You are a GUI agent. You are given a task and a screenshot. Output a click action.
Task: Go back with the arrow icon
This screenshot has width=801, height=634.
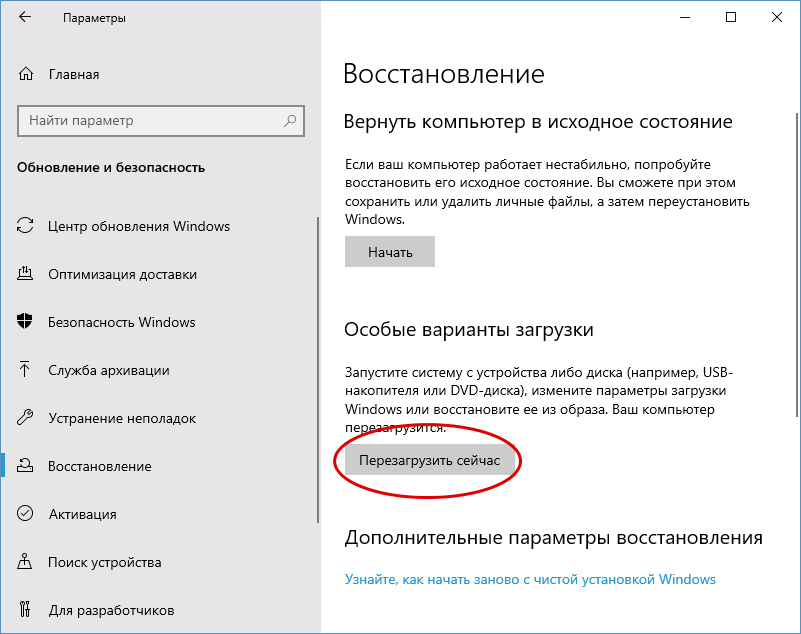(x=25, y=17)
